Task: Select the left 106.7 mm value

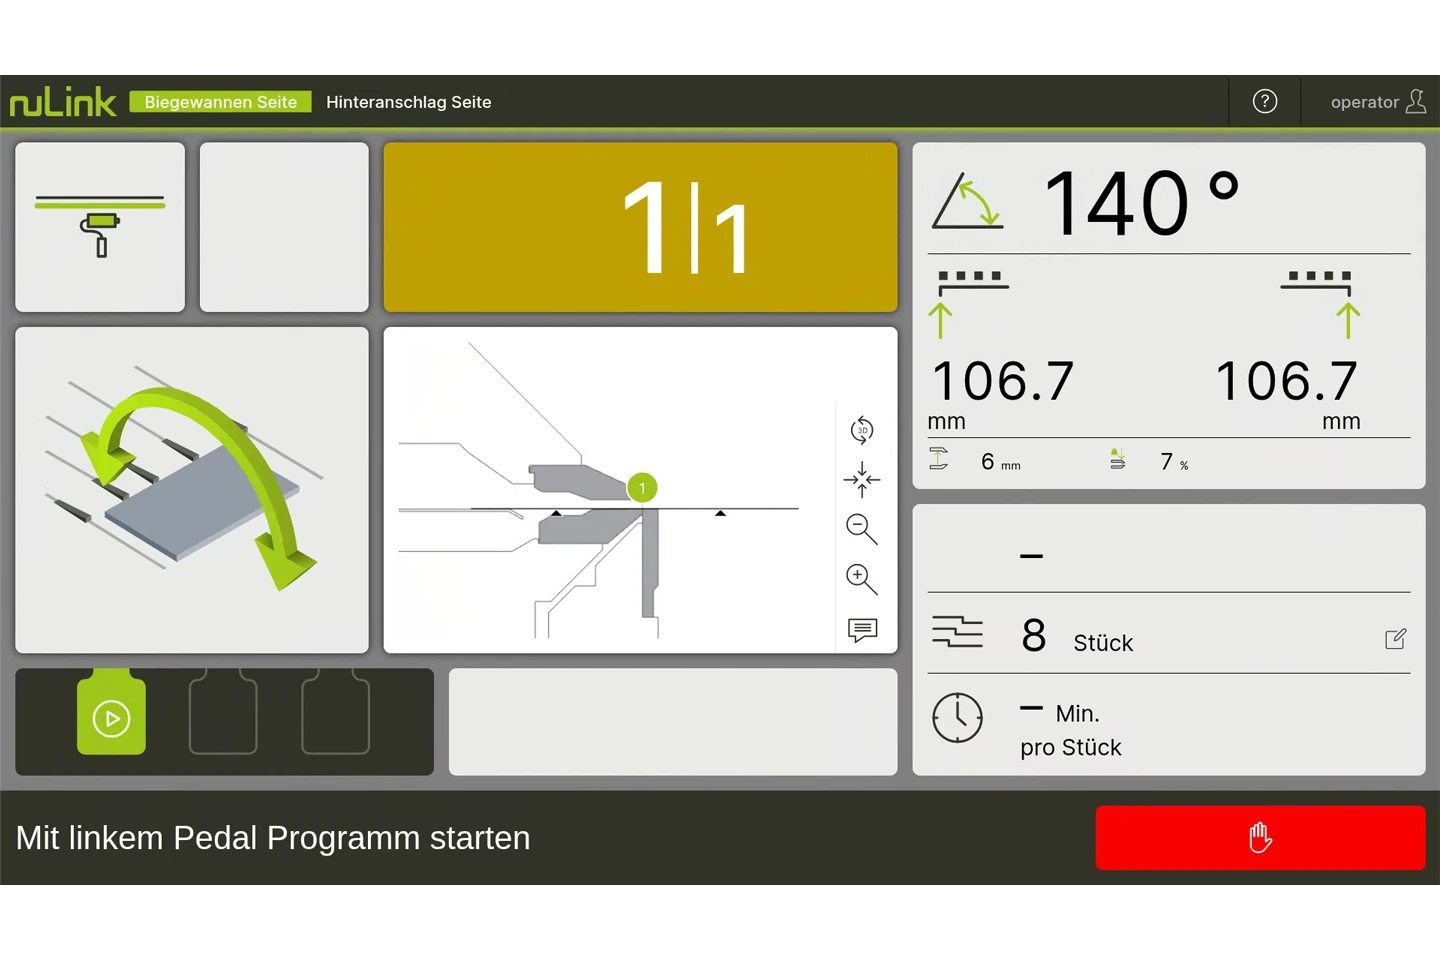Action: click(1002, 381)
